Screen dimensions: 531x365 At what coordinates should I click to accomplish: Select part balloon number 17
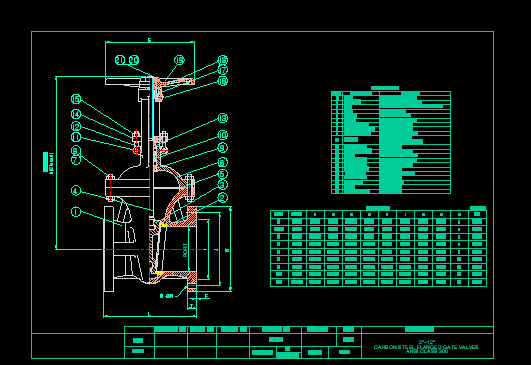click(222, 70)
